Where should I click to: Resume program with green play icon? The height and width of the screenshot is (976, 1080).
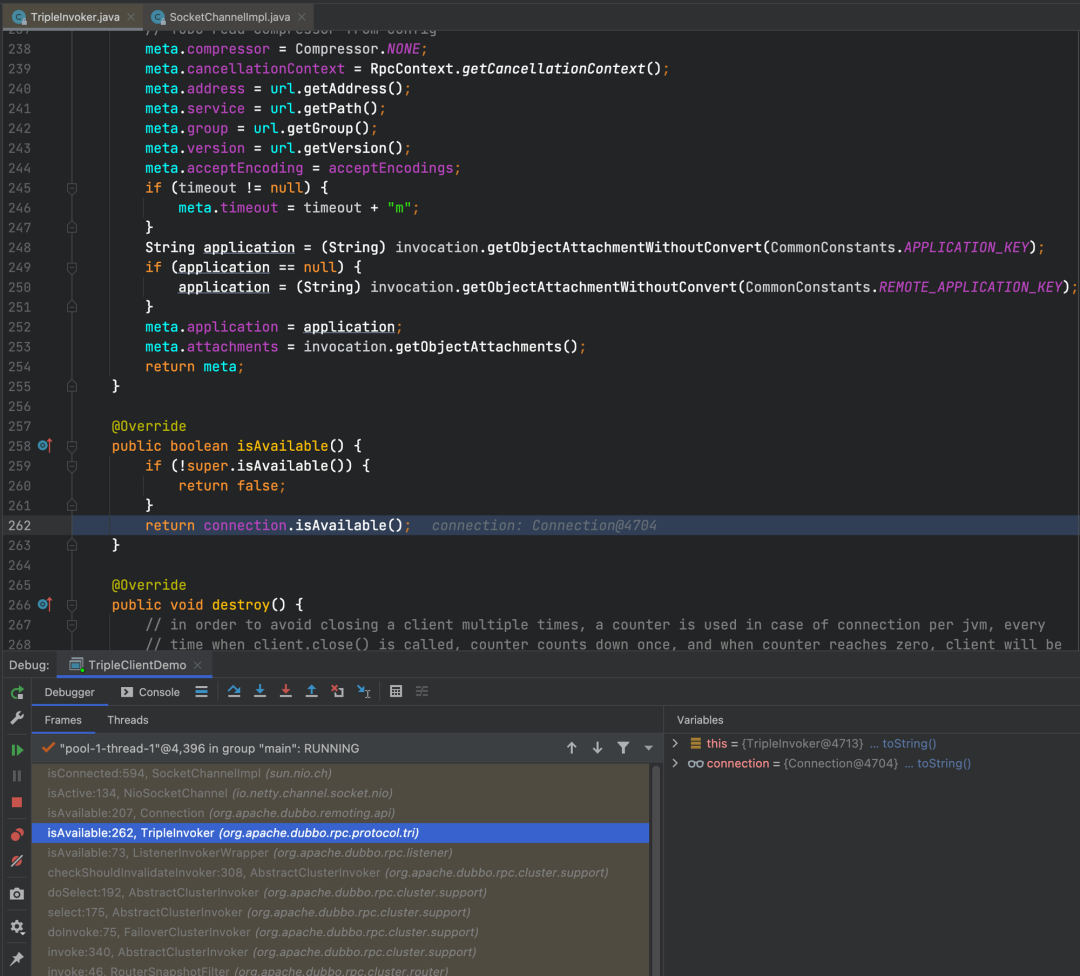click(x=17, y=749)
